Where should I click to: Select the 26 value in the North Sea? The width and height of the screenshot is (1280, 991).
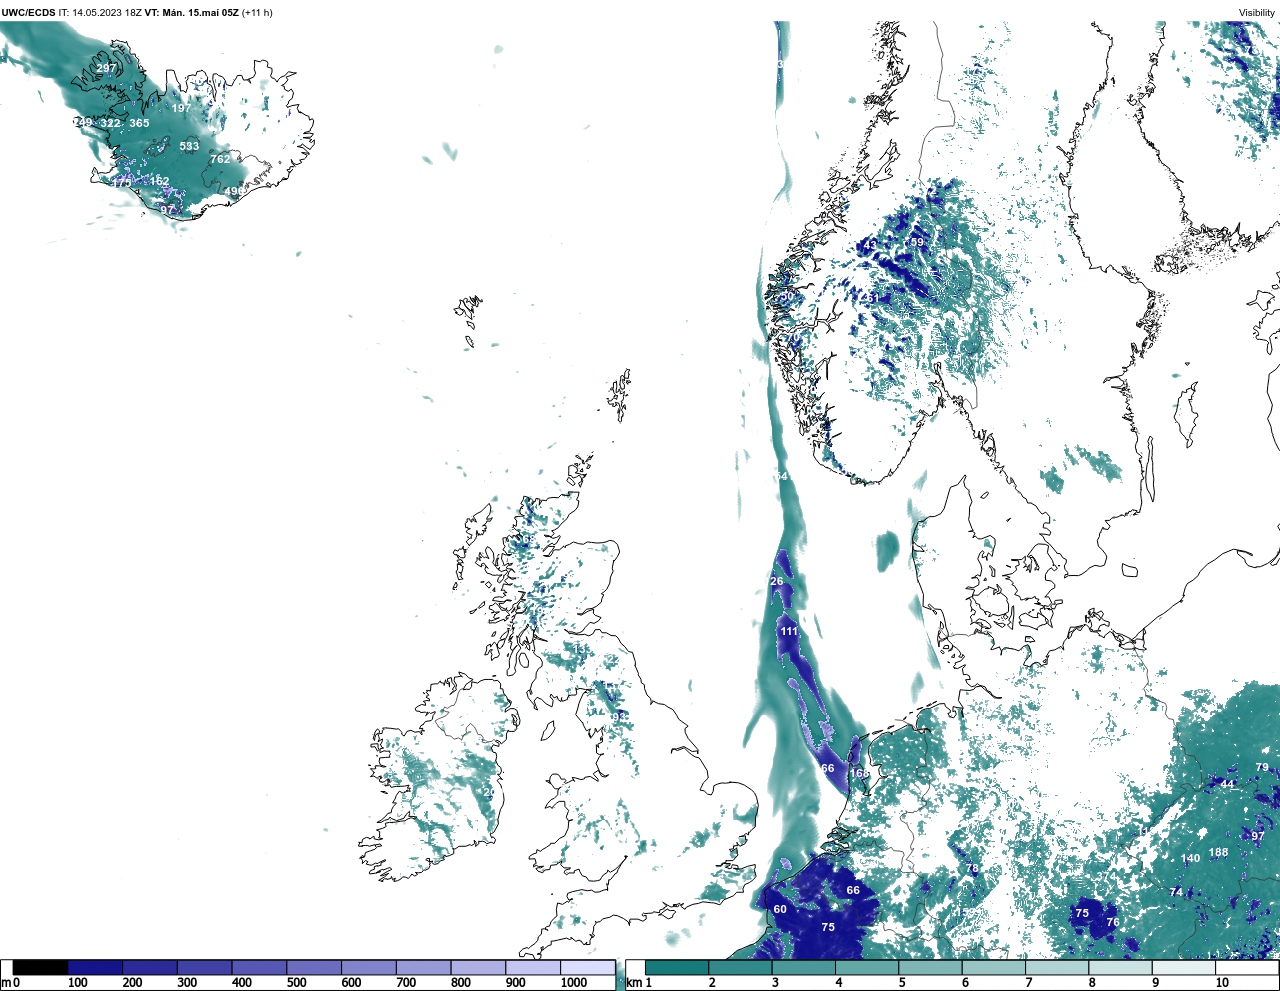click(x=777, y=581)
